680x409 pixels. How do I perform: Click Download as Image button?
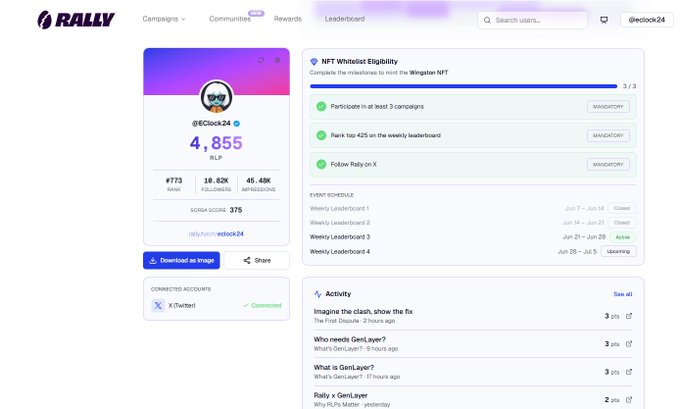[x=181, y=260]
